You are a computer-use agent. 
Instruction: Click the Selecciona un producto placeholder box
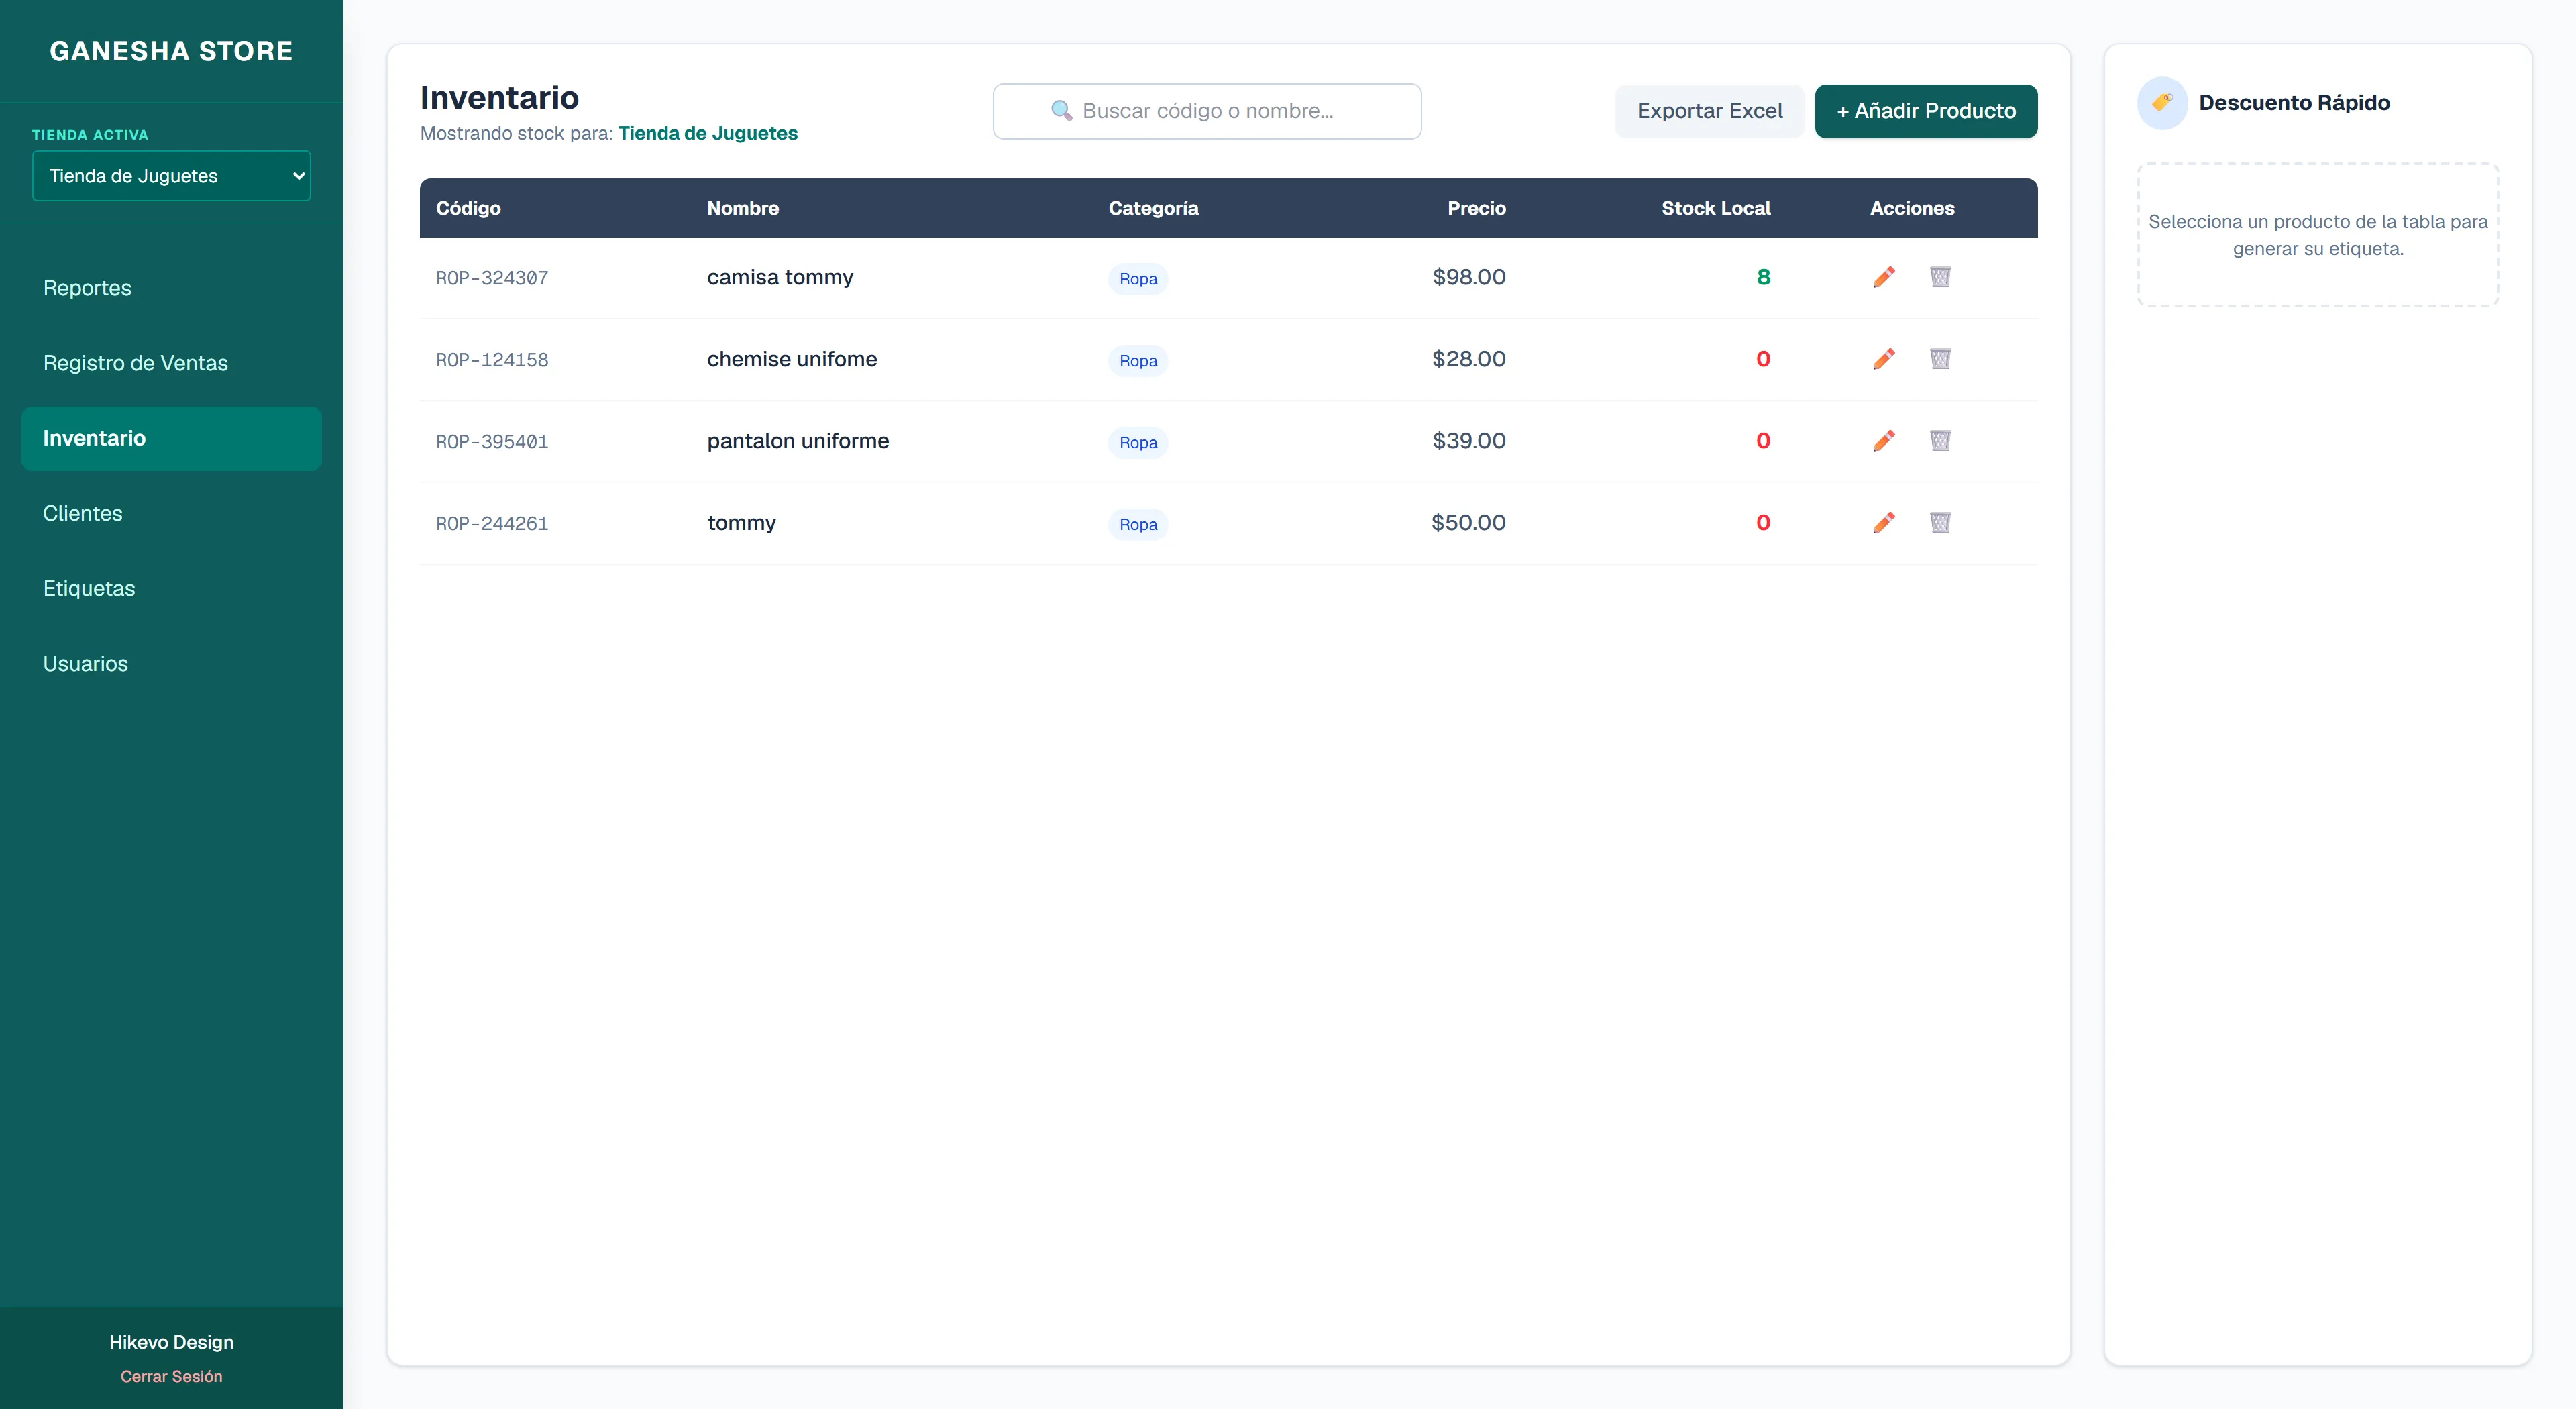click(2318, 235)
